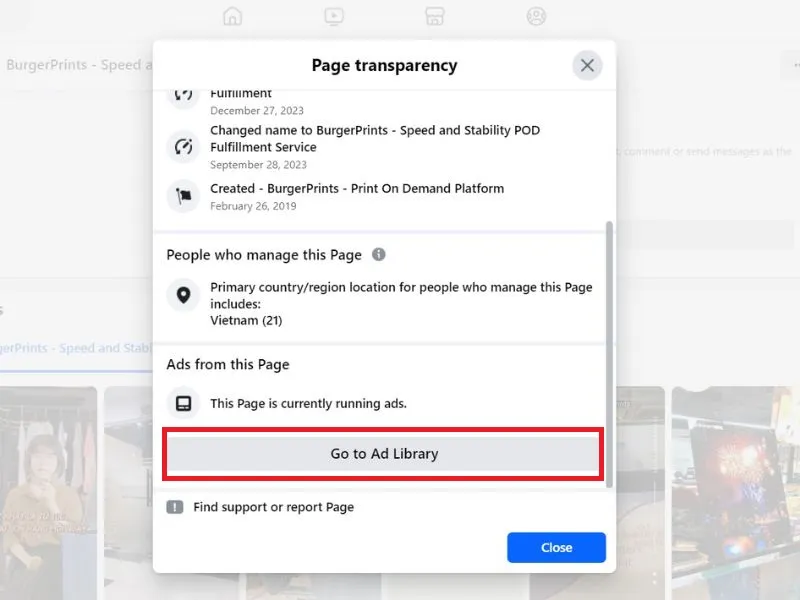Click the dialog's vertical scrollbar
This screenshot has width=800, height=600.
(609, 354)
